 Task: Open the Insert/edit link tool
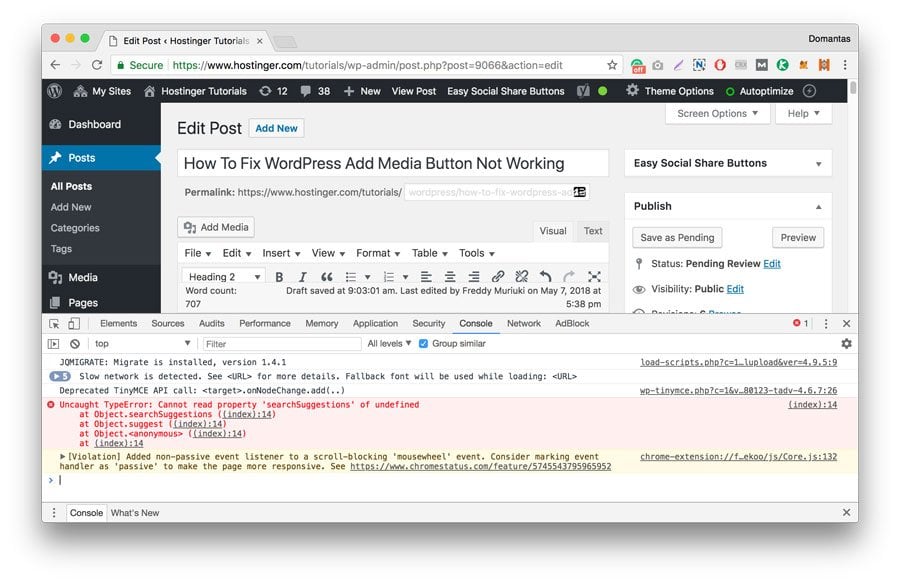pos(497,275)
